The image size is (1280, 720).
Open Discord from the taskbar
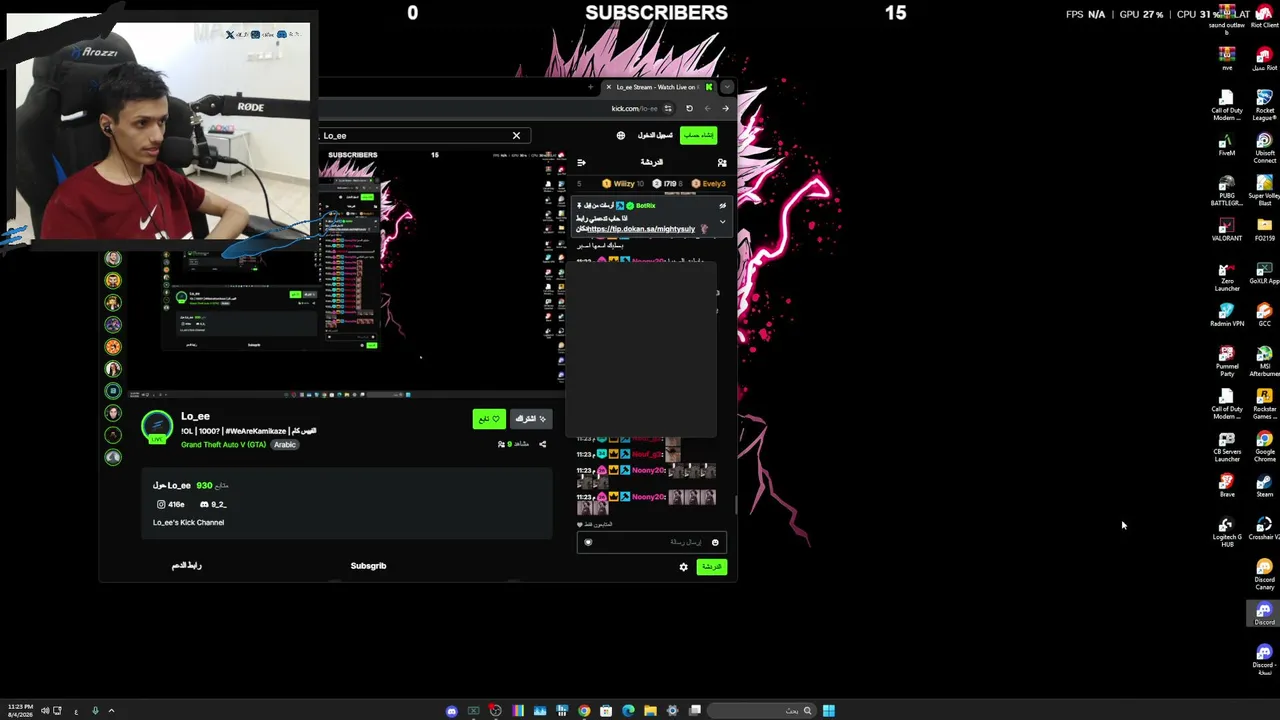452,711
